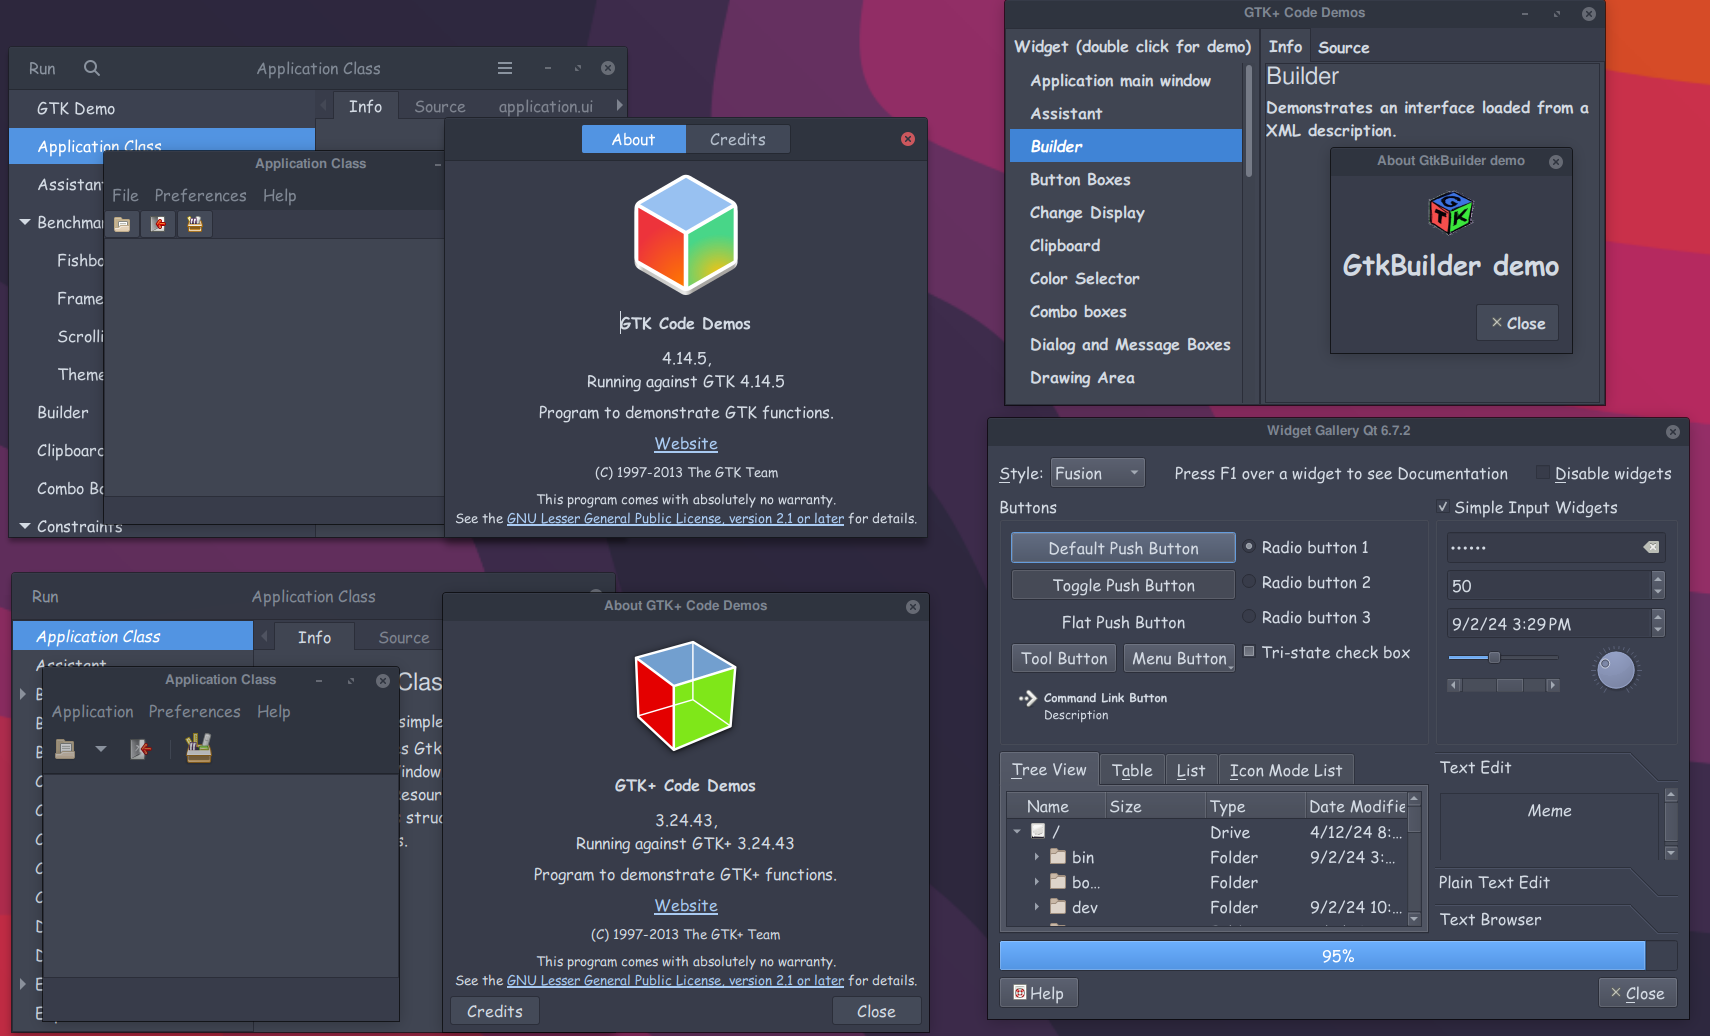Click the Tool Button
This screenshot has height=1036, width=1710.
(x=1064, y=659)
